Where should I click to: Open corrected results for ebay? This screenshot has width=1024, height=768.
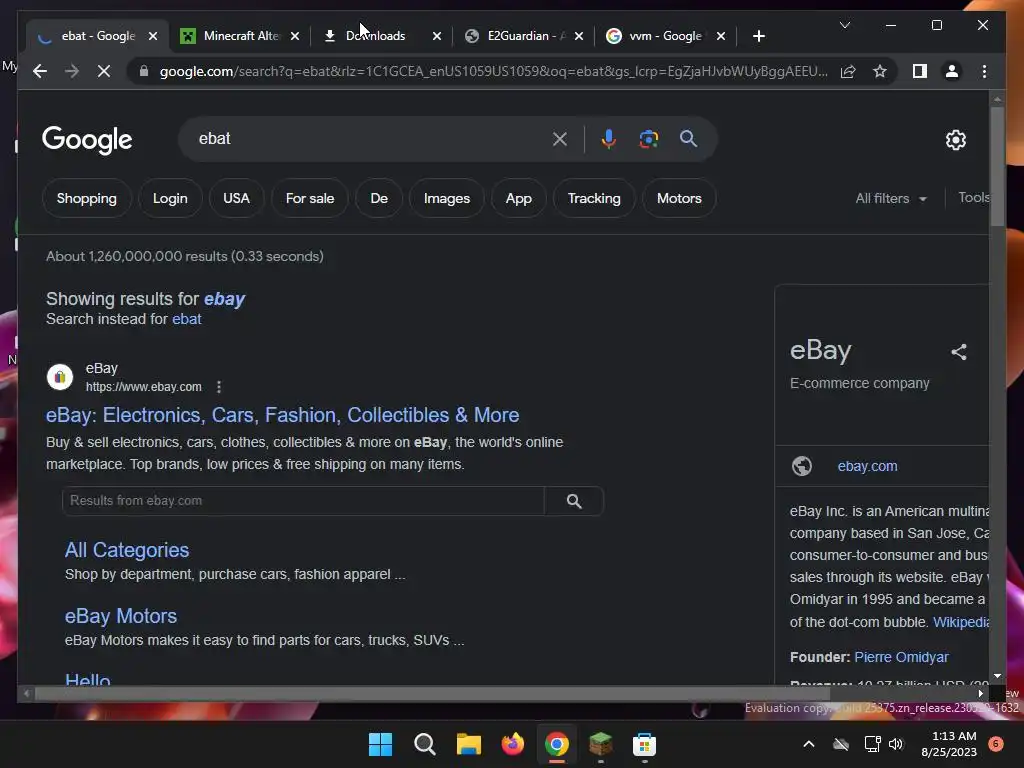click(224, 299)
